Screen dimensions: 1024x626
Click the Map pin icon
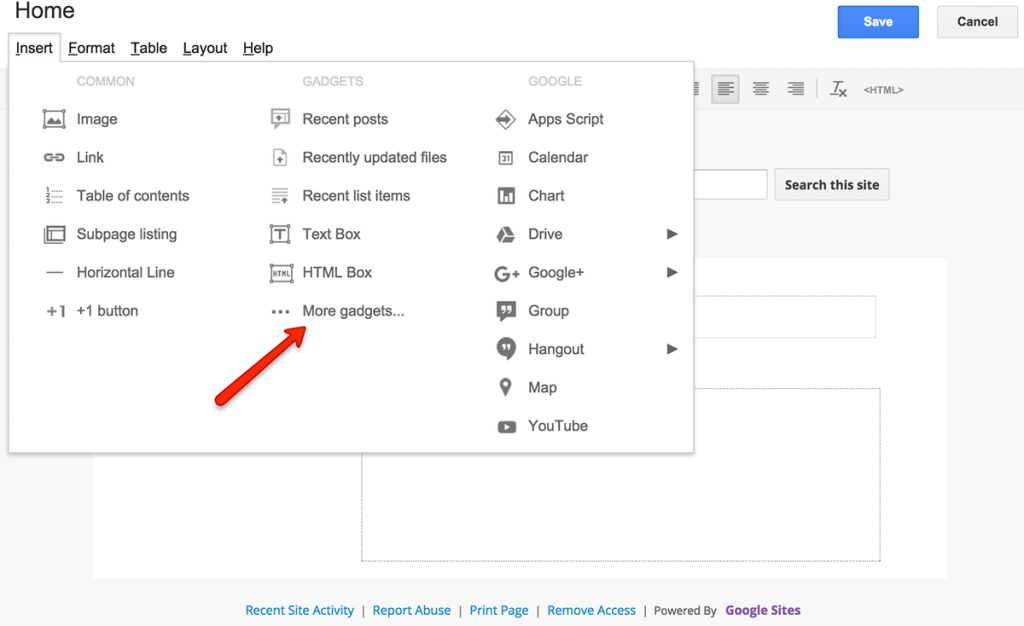tap(505, 387)
